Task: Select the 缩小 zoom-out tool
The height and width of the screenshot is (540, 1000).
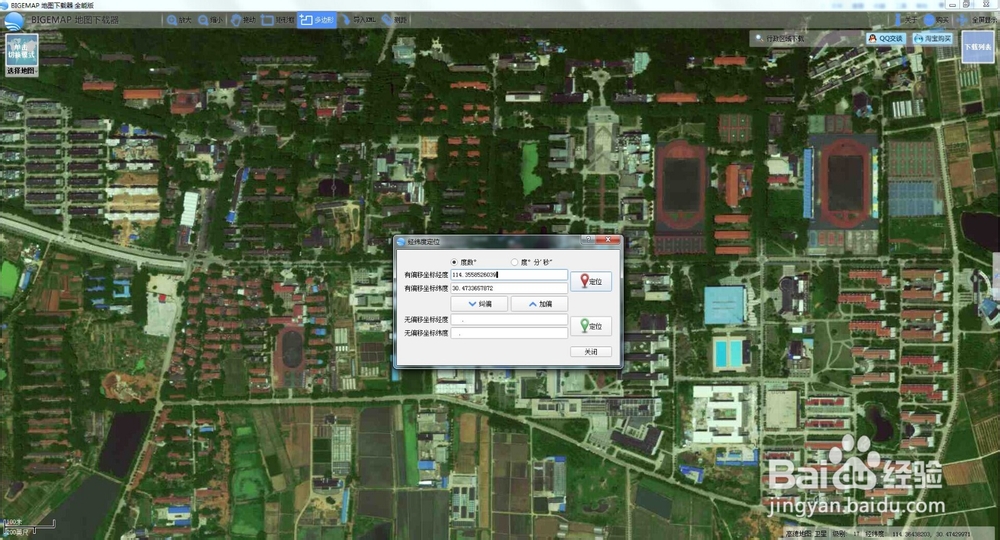Action: (x=211, y=20)
